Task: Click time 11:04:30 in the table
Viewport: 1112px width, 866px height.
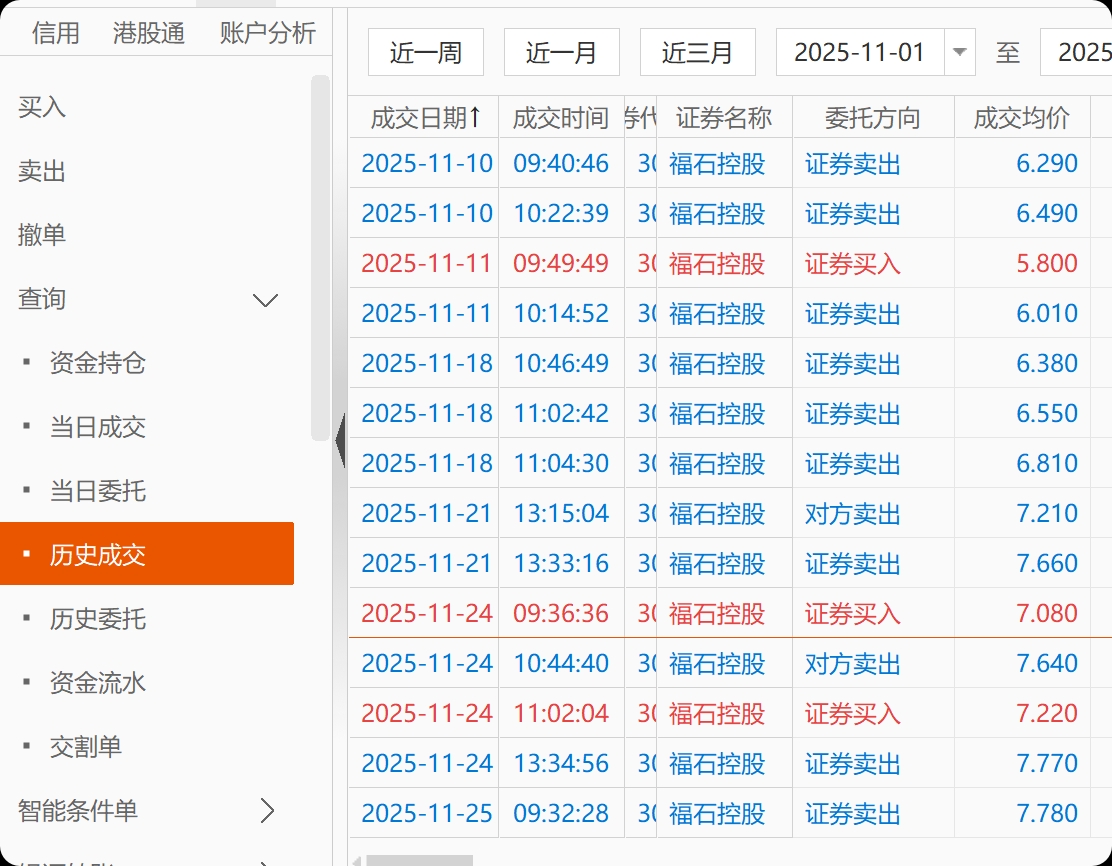Action: pyautogui.click(x=561, y=463)
